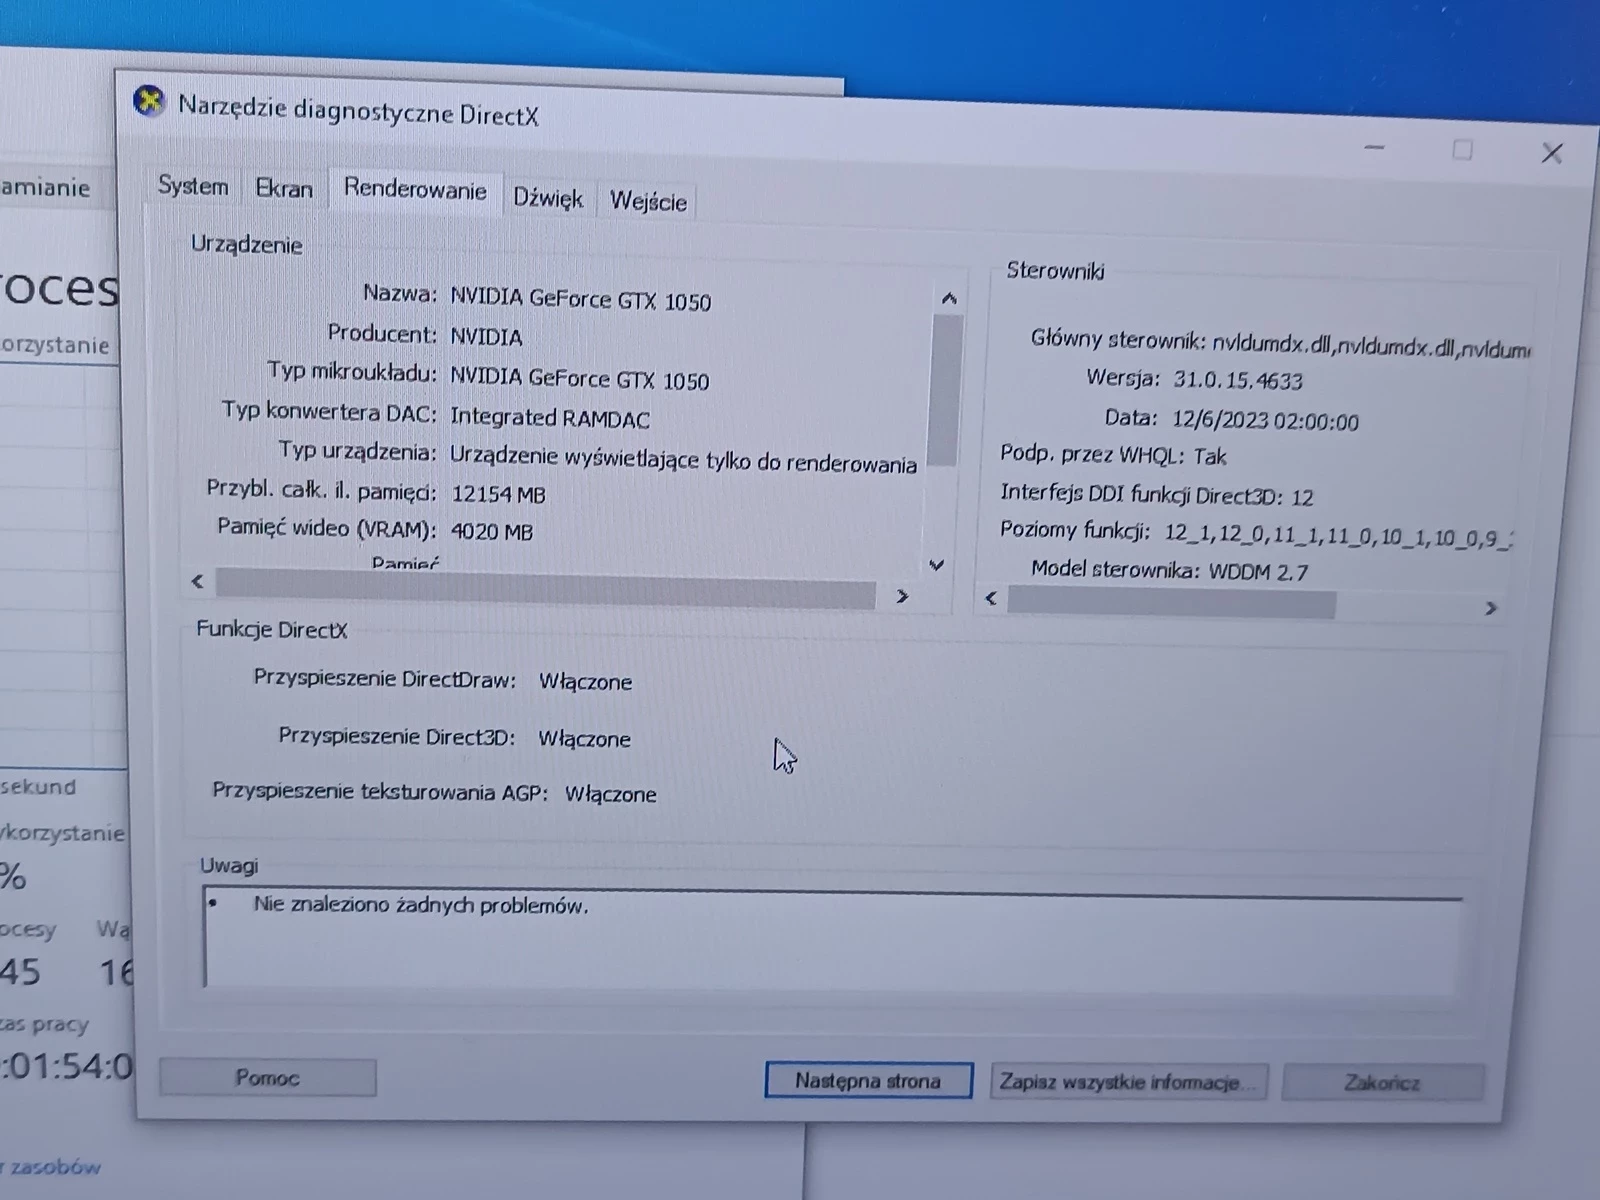Minimize the DirectX diagnostic window
1600x1200 pixels.
pos(1375,148)
